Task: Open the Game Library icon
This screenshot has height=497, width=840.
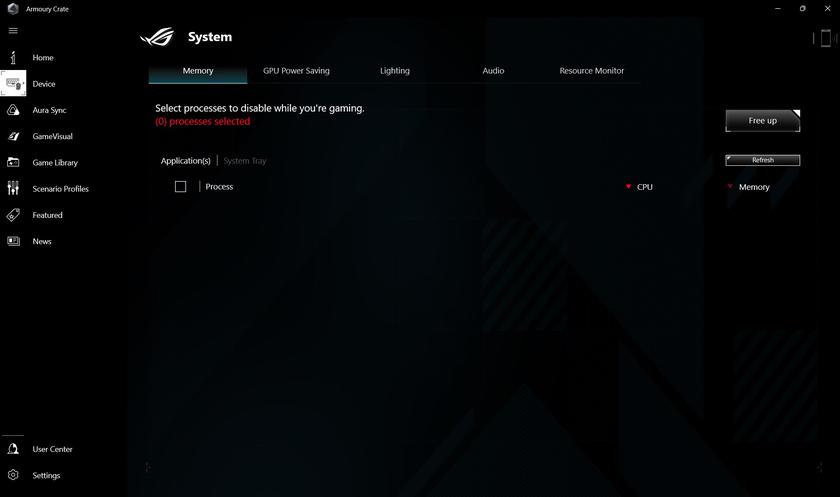Action: coord(13,162)
